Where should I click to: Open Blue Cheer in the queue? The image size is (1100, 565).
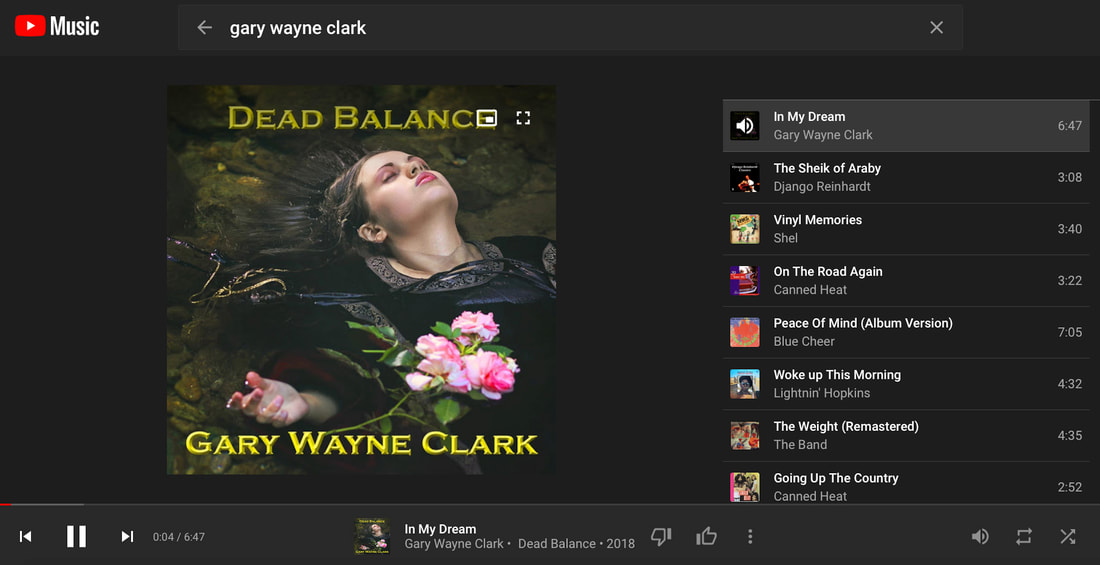click(804, 341)
